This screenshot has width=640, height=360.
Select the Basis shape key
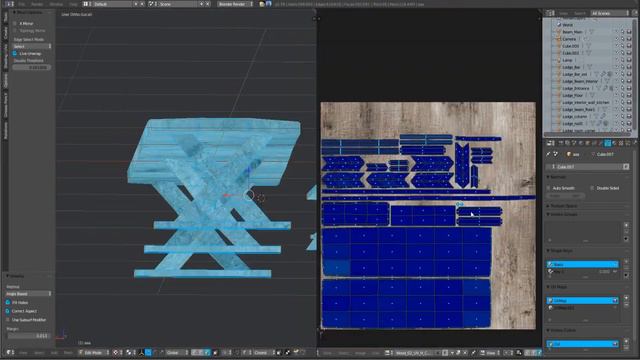pyautogui.click(x=582, y=264)
